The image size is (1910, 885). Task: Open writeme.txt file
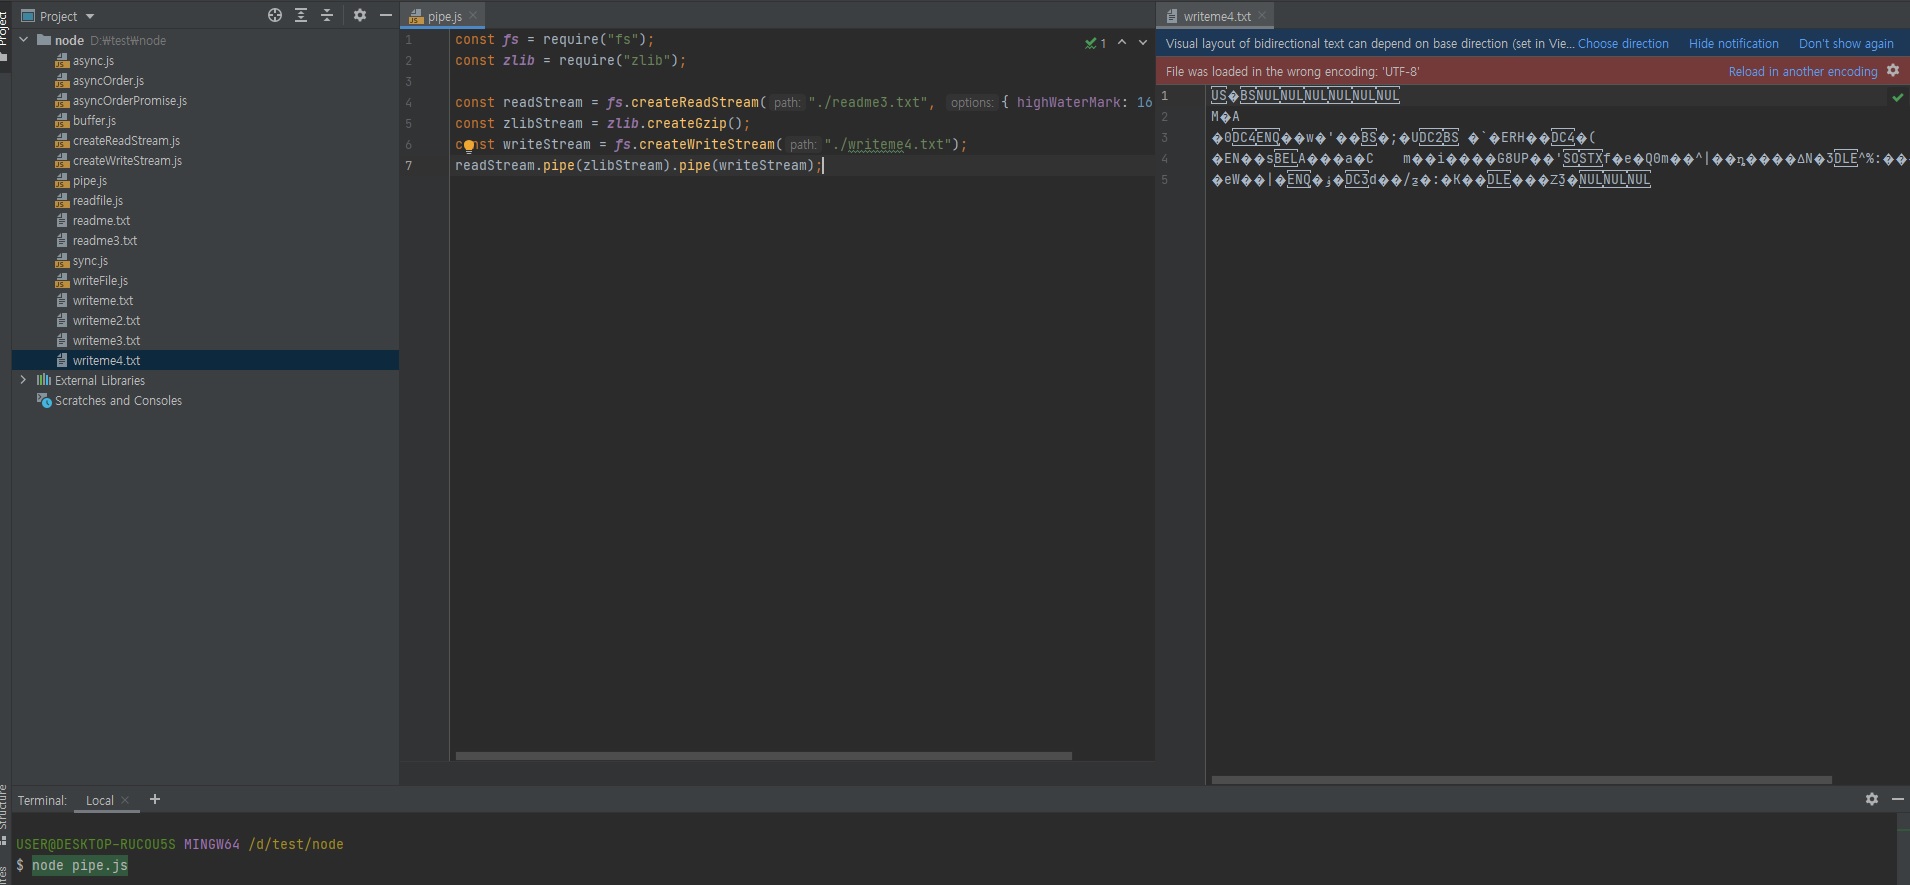(102, 301)
